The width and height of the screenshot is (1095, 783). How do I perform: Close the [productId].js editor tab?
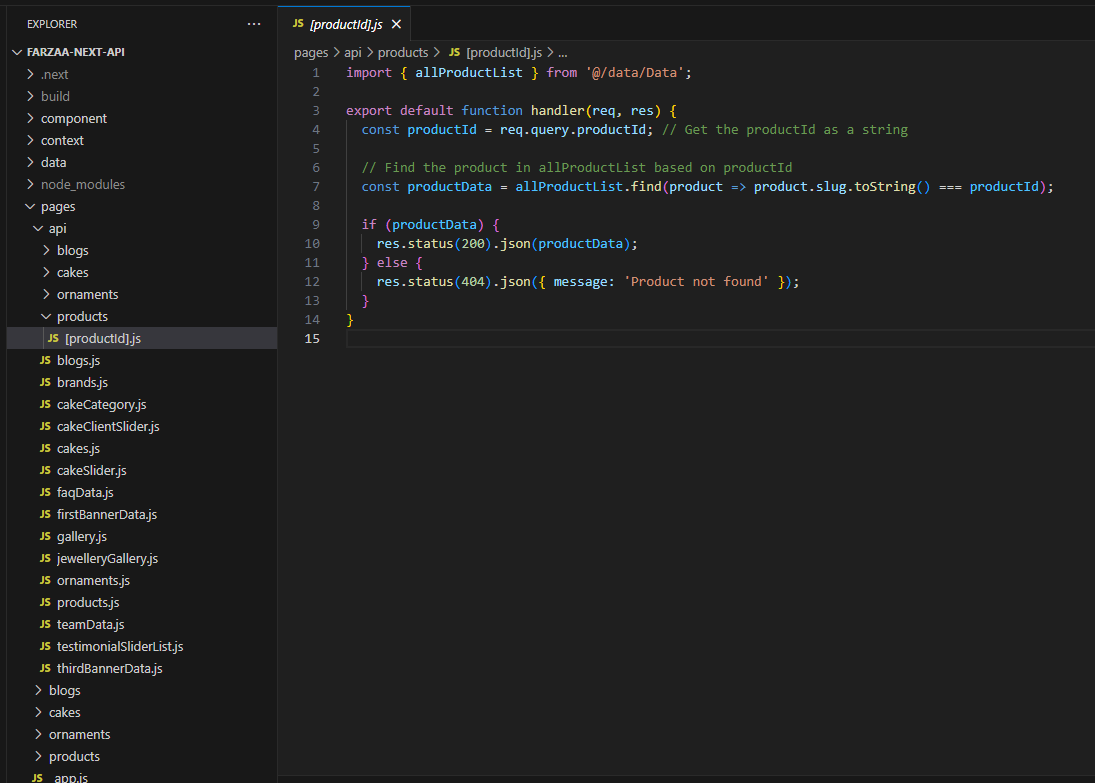coord(397,23)
